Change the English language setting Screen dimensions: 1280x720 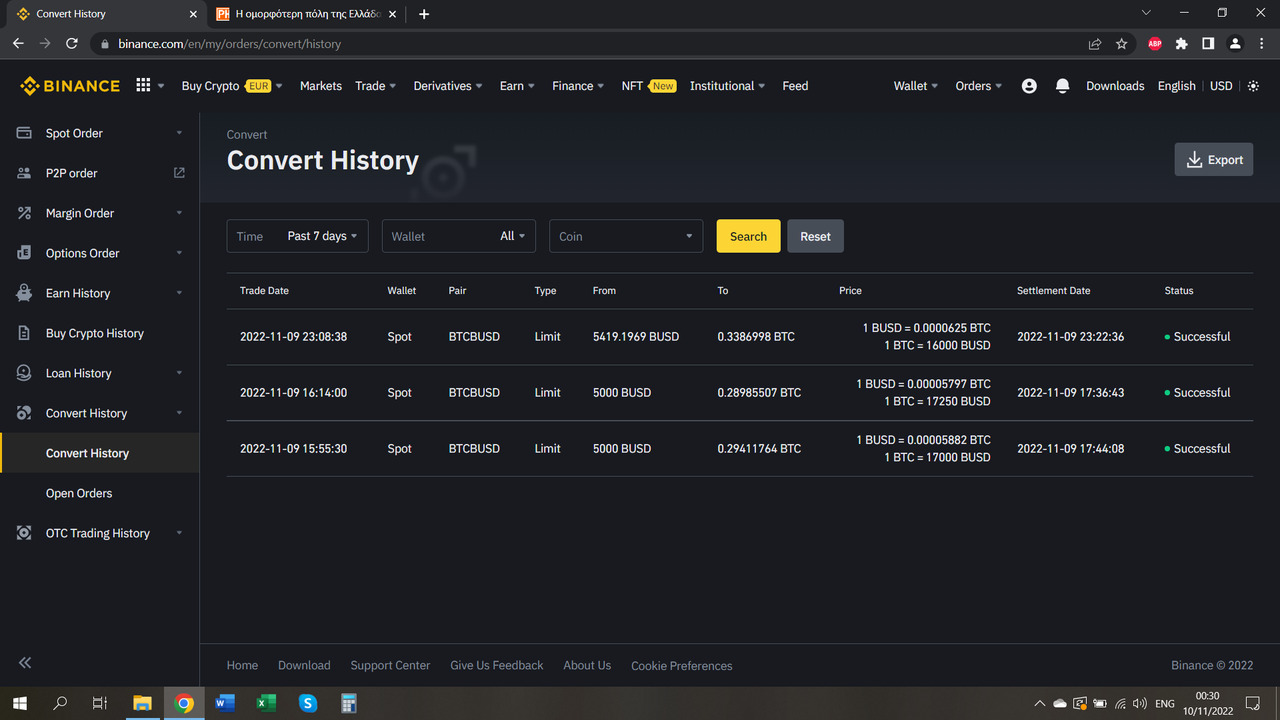[1177, 86]
